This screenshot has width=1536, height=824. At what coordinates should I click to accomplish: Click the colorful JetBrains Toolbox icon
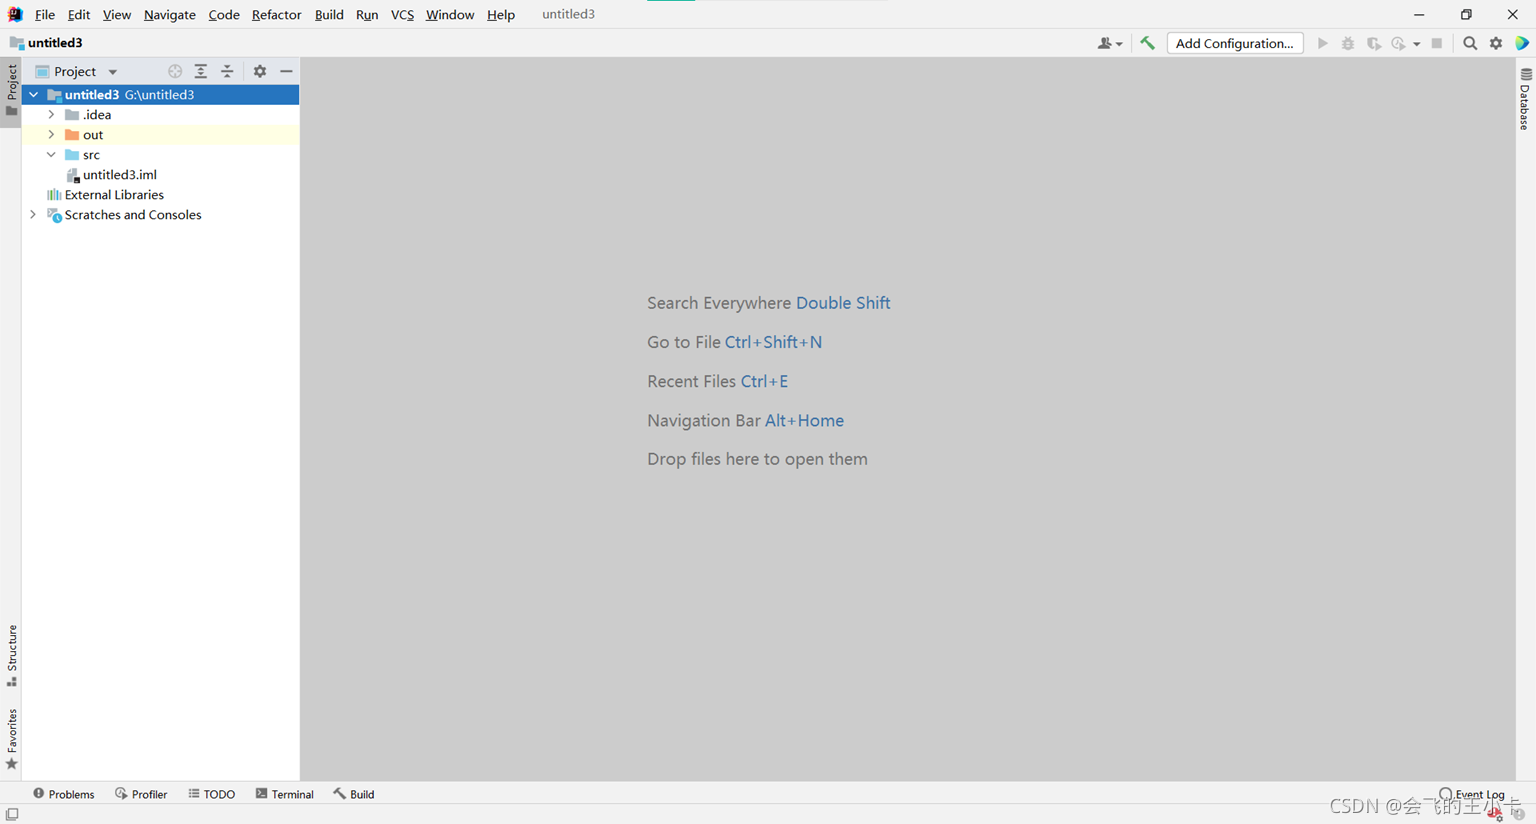point(1522,43)
